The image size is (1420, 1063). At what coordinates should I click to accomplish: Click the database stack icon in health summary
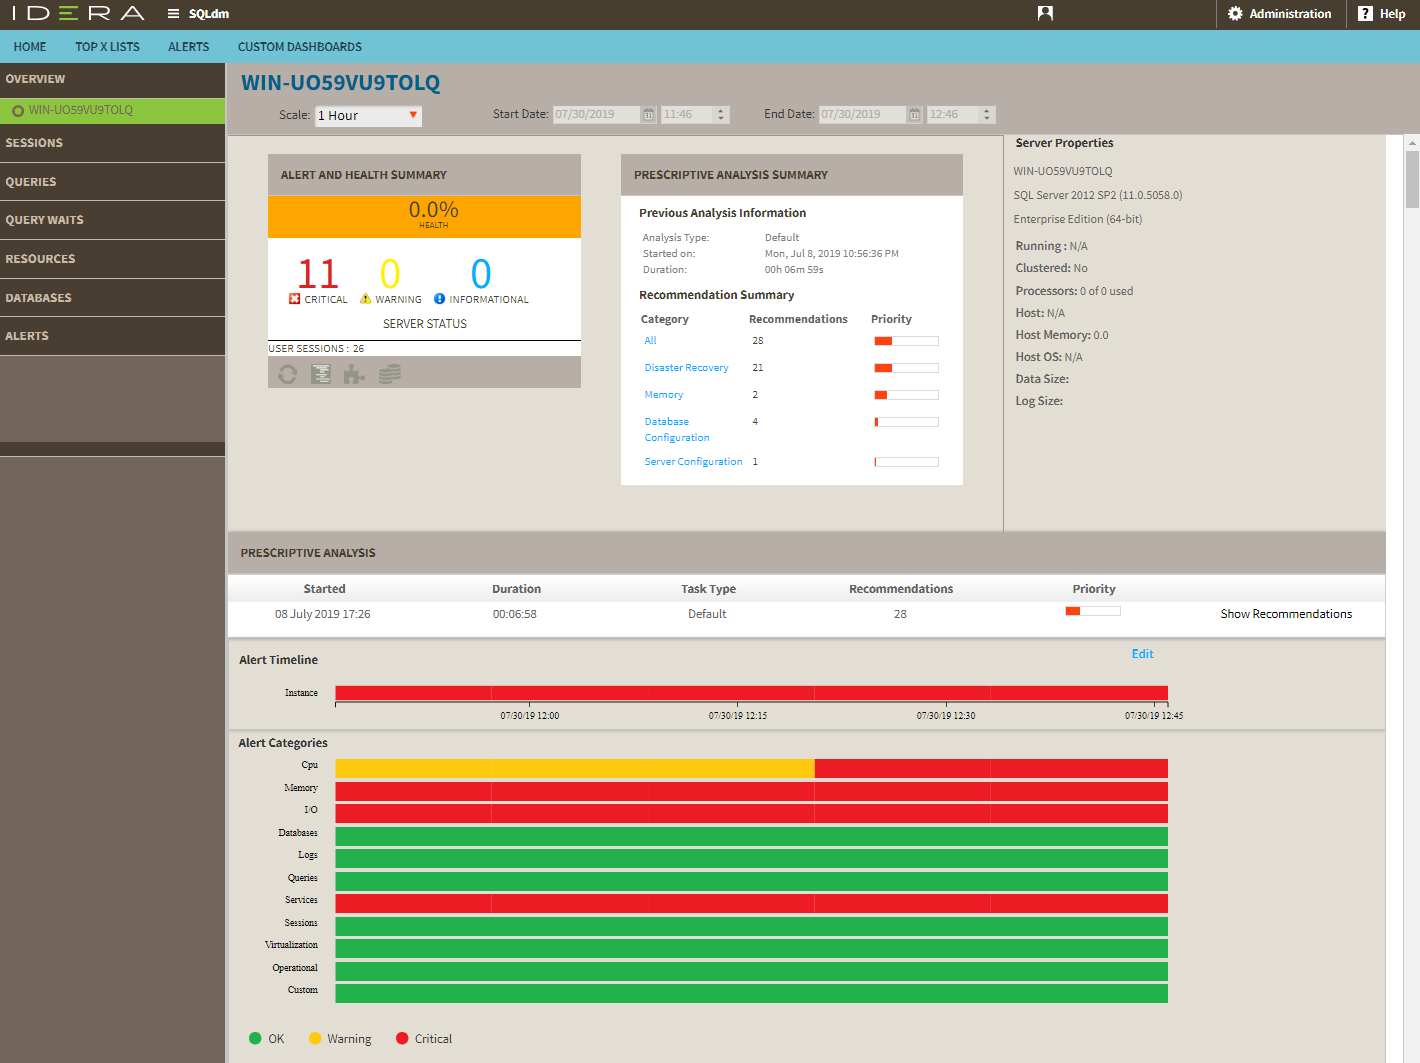pyautogui.click(x=390, y=374)
